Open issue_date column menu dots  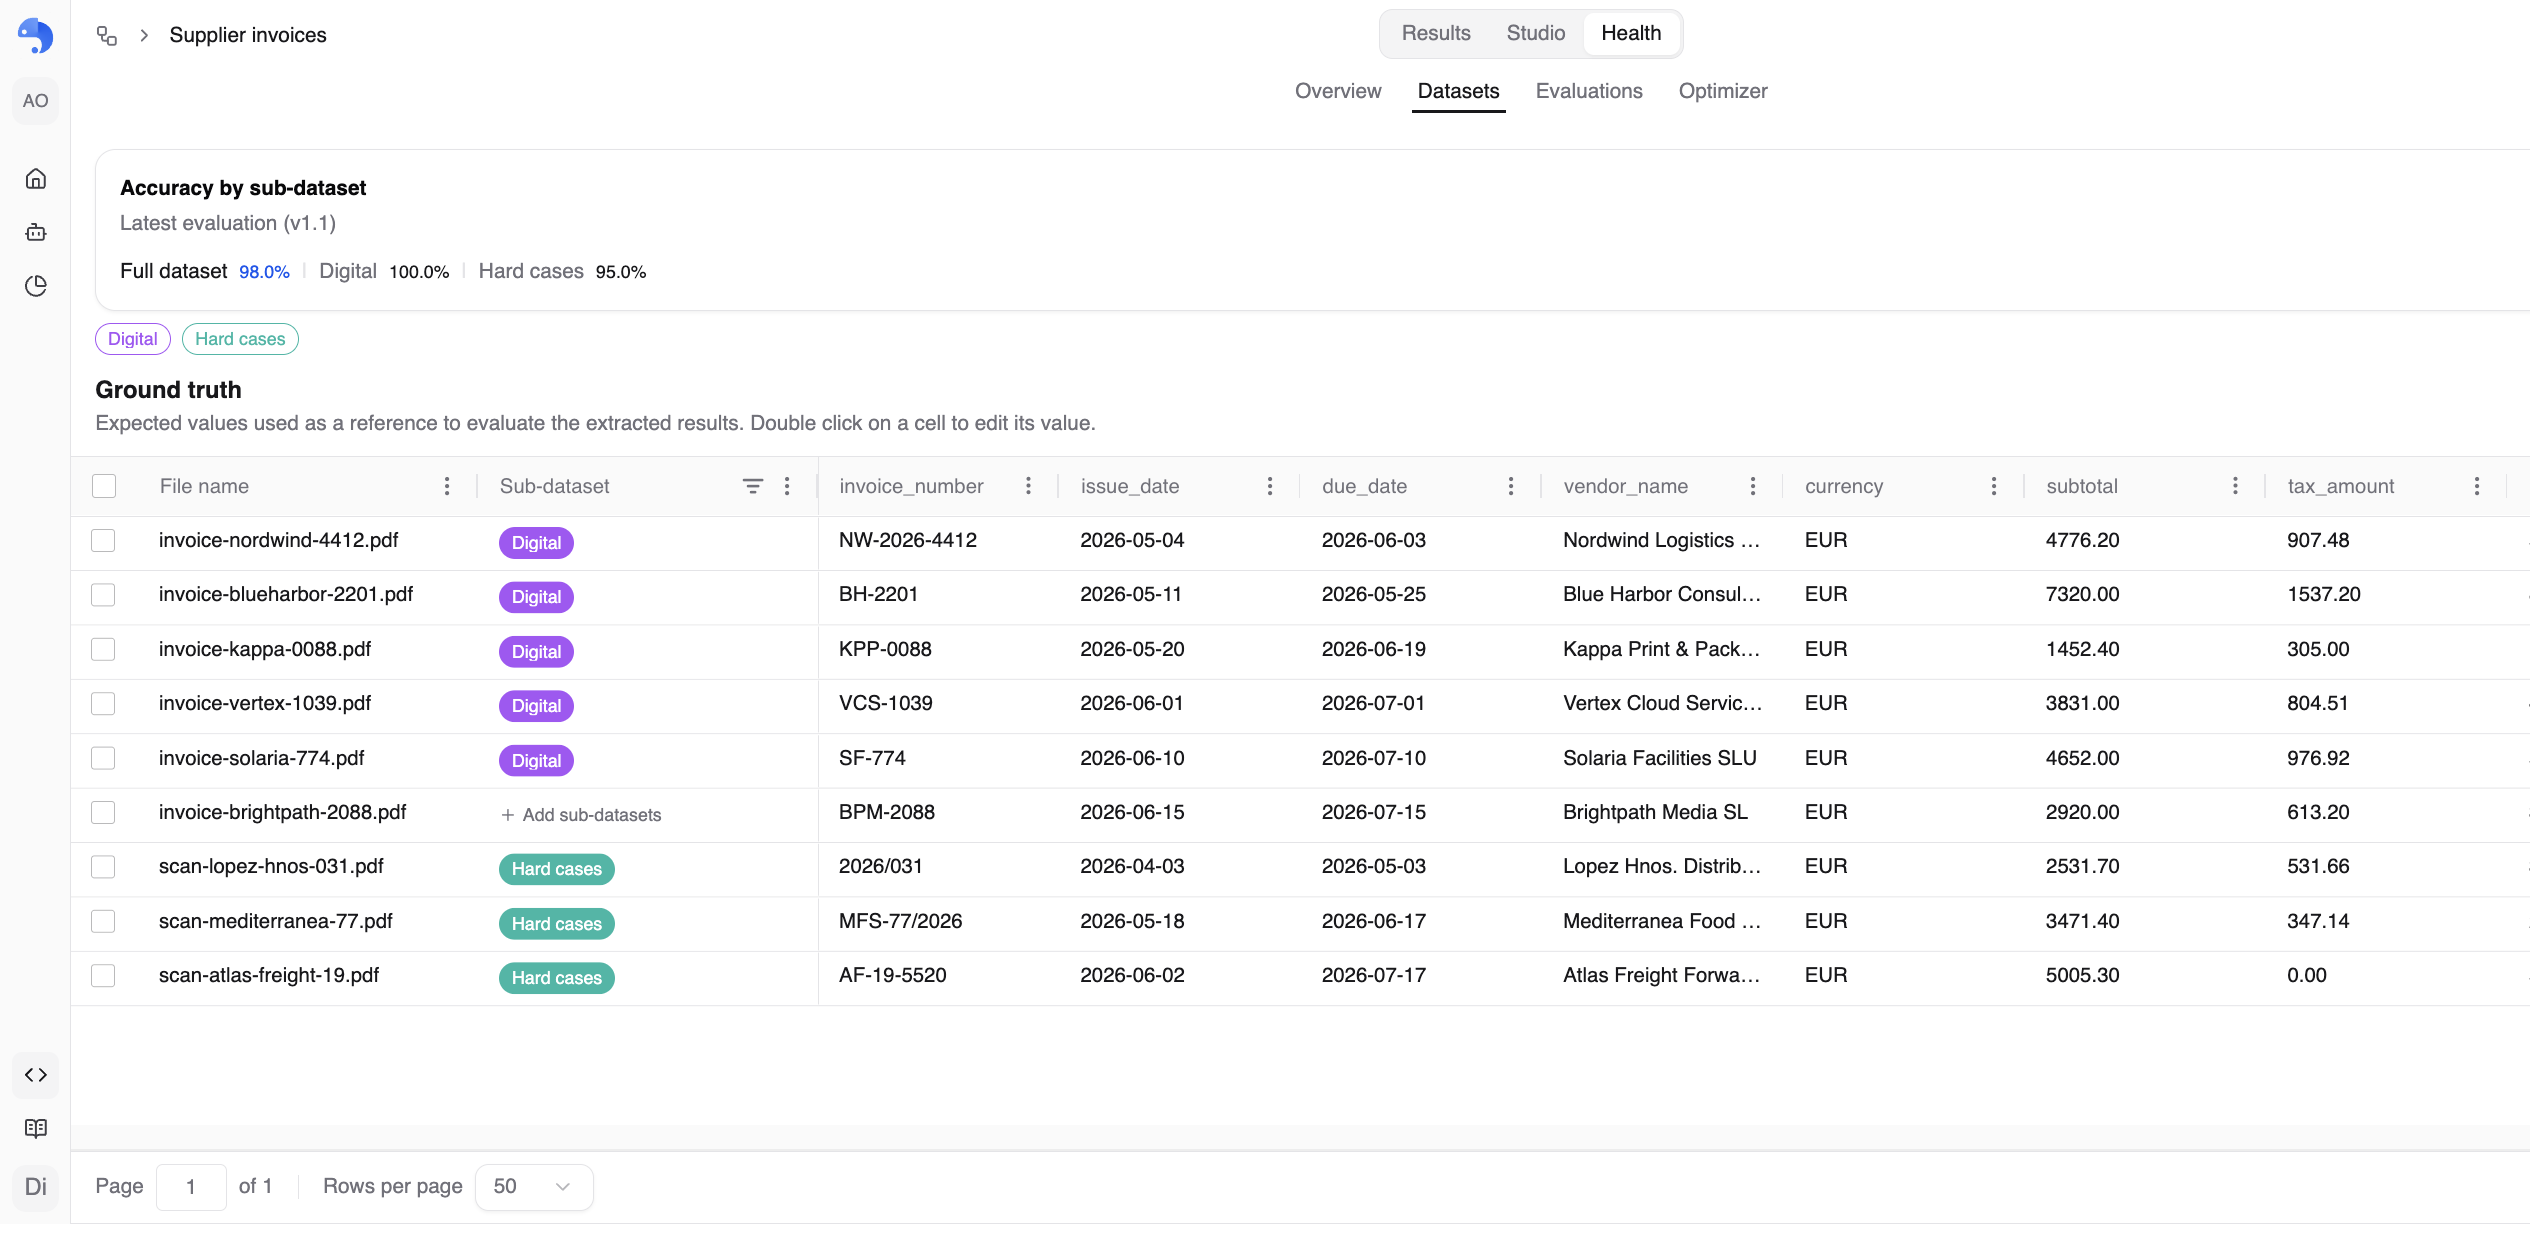point(1270,486)
